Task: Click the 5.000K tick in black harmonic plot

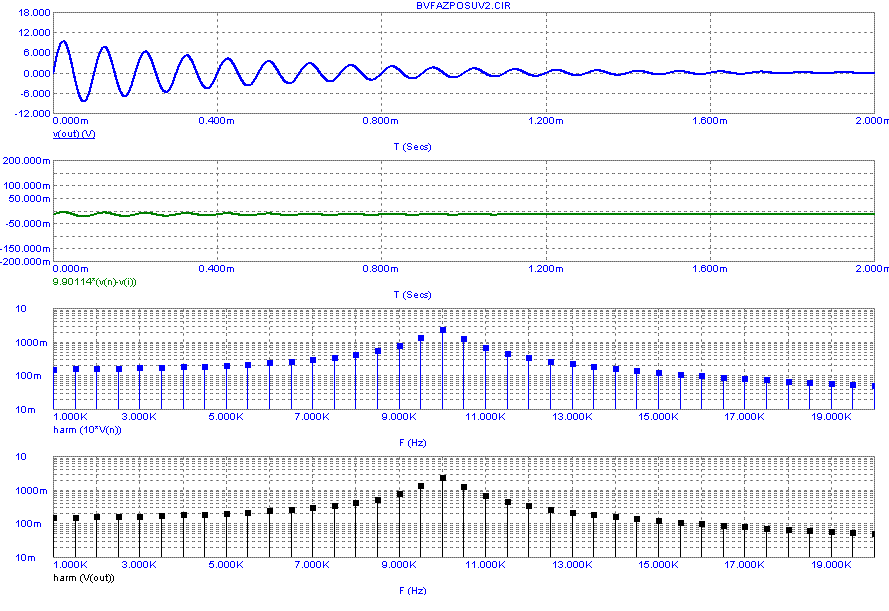Action: (226, 565)
